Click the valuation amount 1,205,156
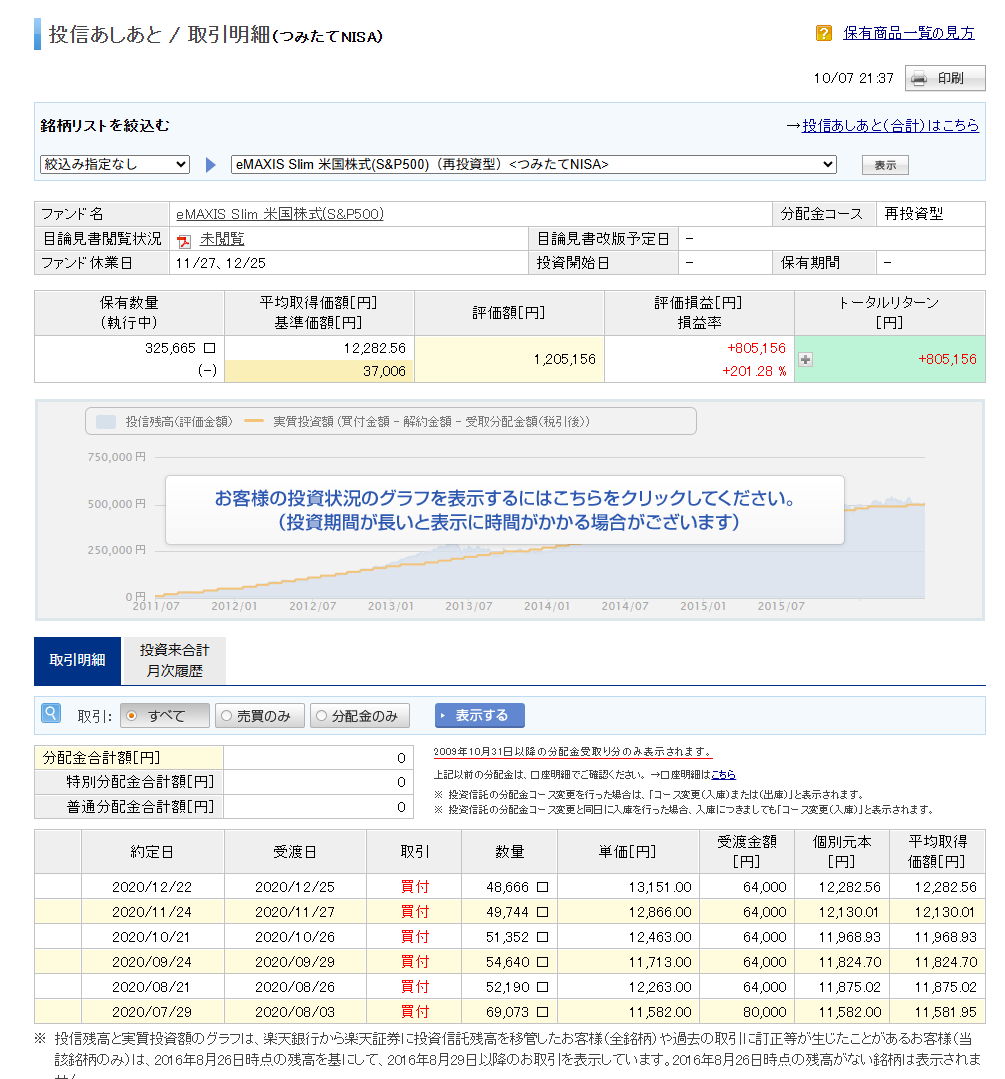Screen dimensions: 1005x1079 coord(564,359)
